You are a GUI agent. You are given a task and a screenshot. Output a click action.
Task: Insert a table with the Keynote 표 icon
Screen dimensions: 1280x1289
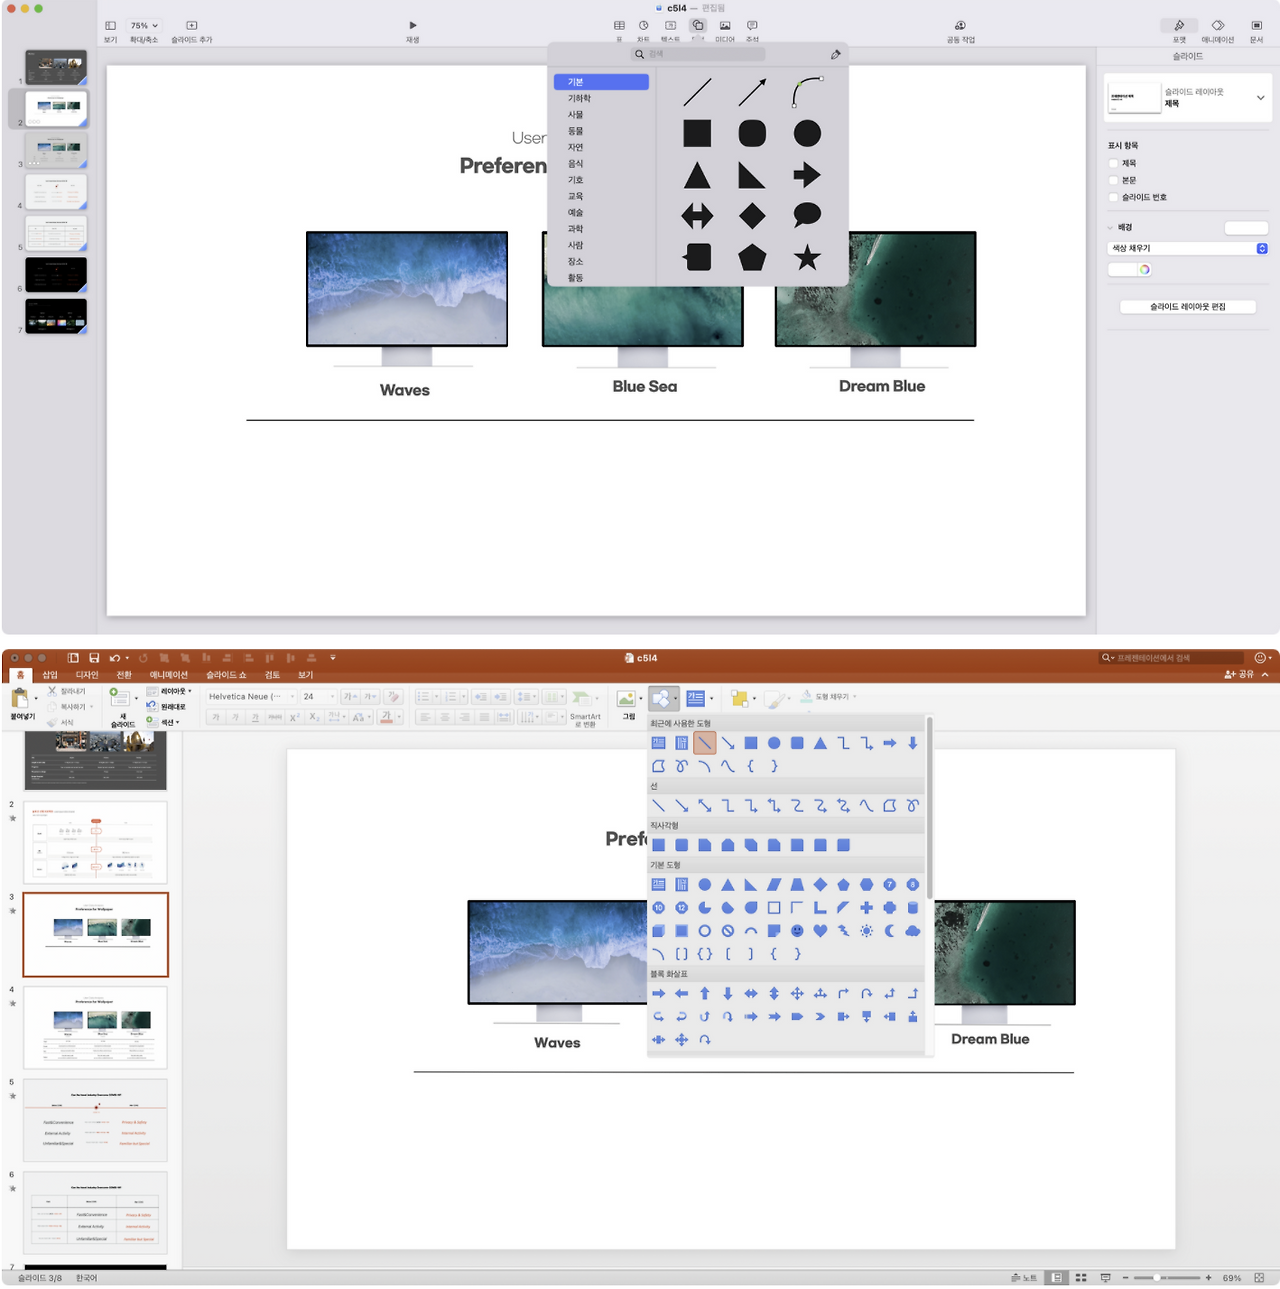pyautogui.click(x=619, y=26)
